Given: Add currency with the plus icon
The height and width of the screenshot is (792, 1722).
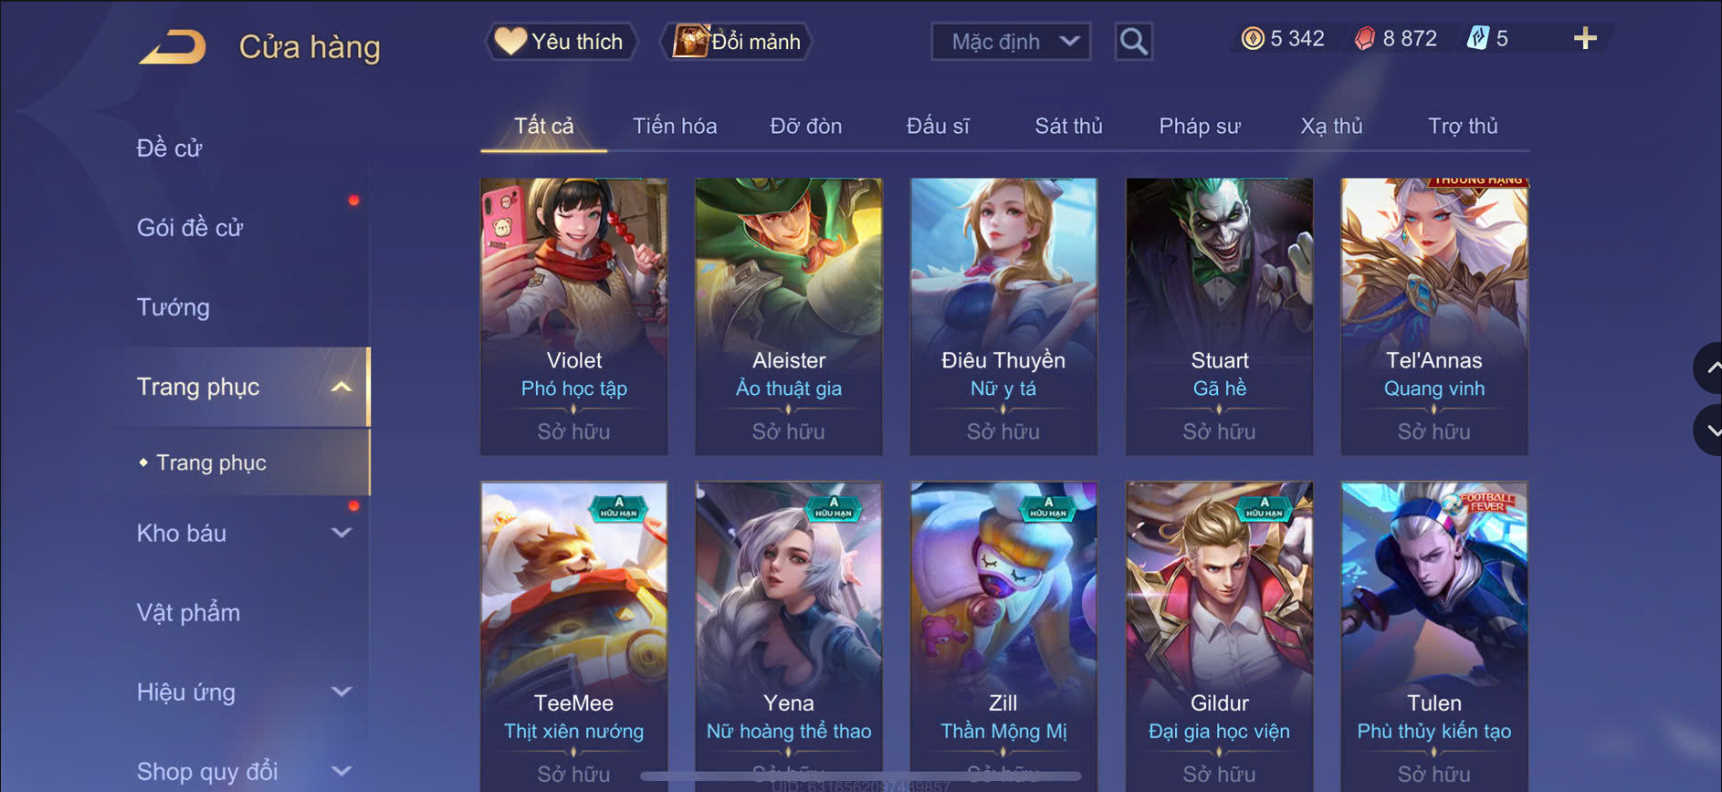Looking at the screenshot, I should tap(1585, 39).
